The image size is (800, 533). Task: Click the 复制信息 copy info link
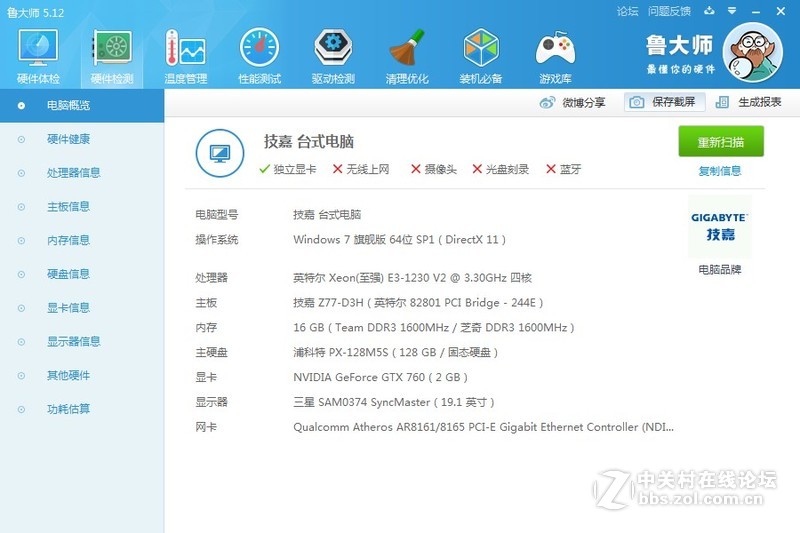[719, 171]
